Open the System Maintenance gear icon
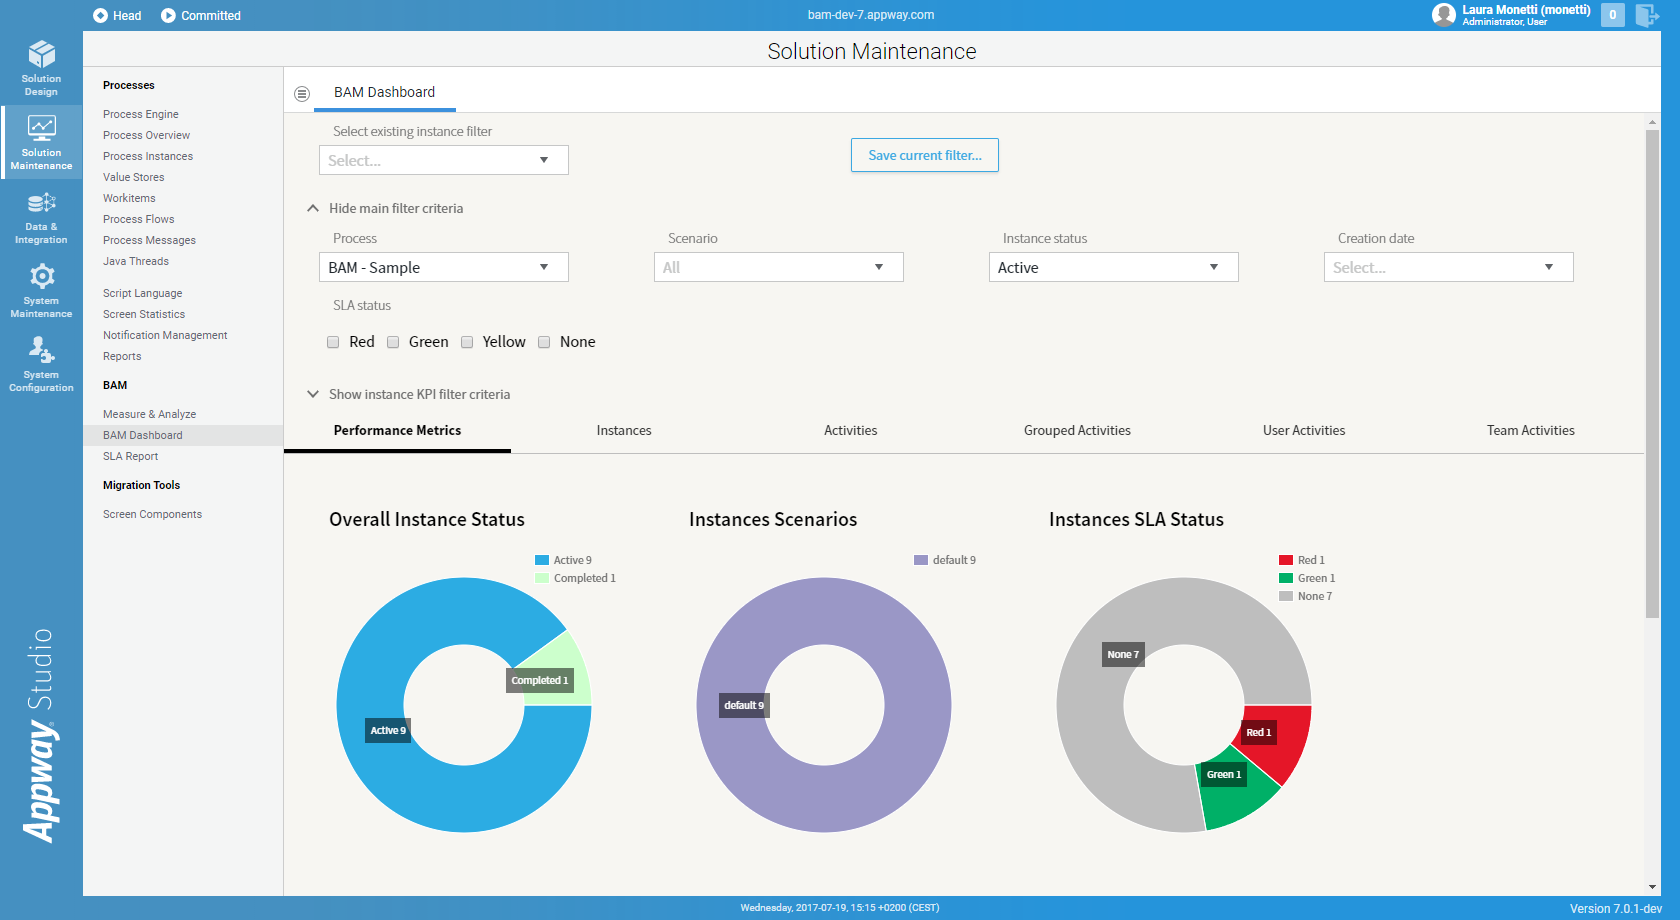 pos(41,276)
